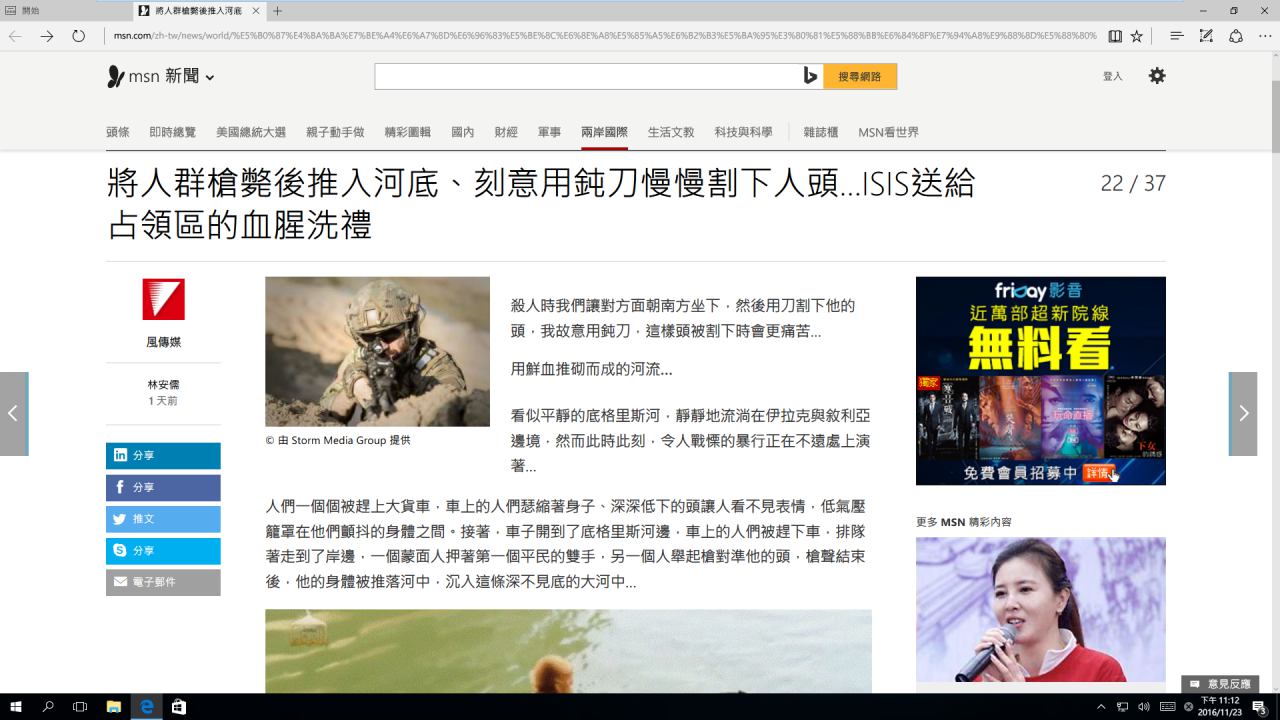Open the soldier article thumbnail image

(x=377, y=352)
